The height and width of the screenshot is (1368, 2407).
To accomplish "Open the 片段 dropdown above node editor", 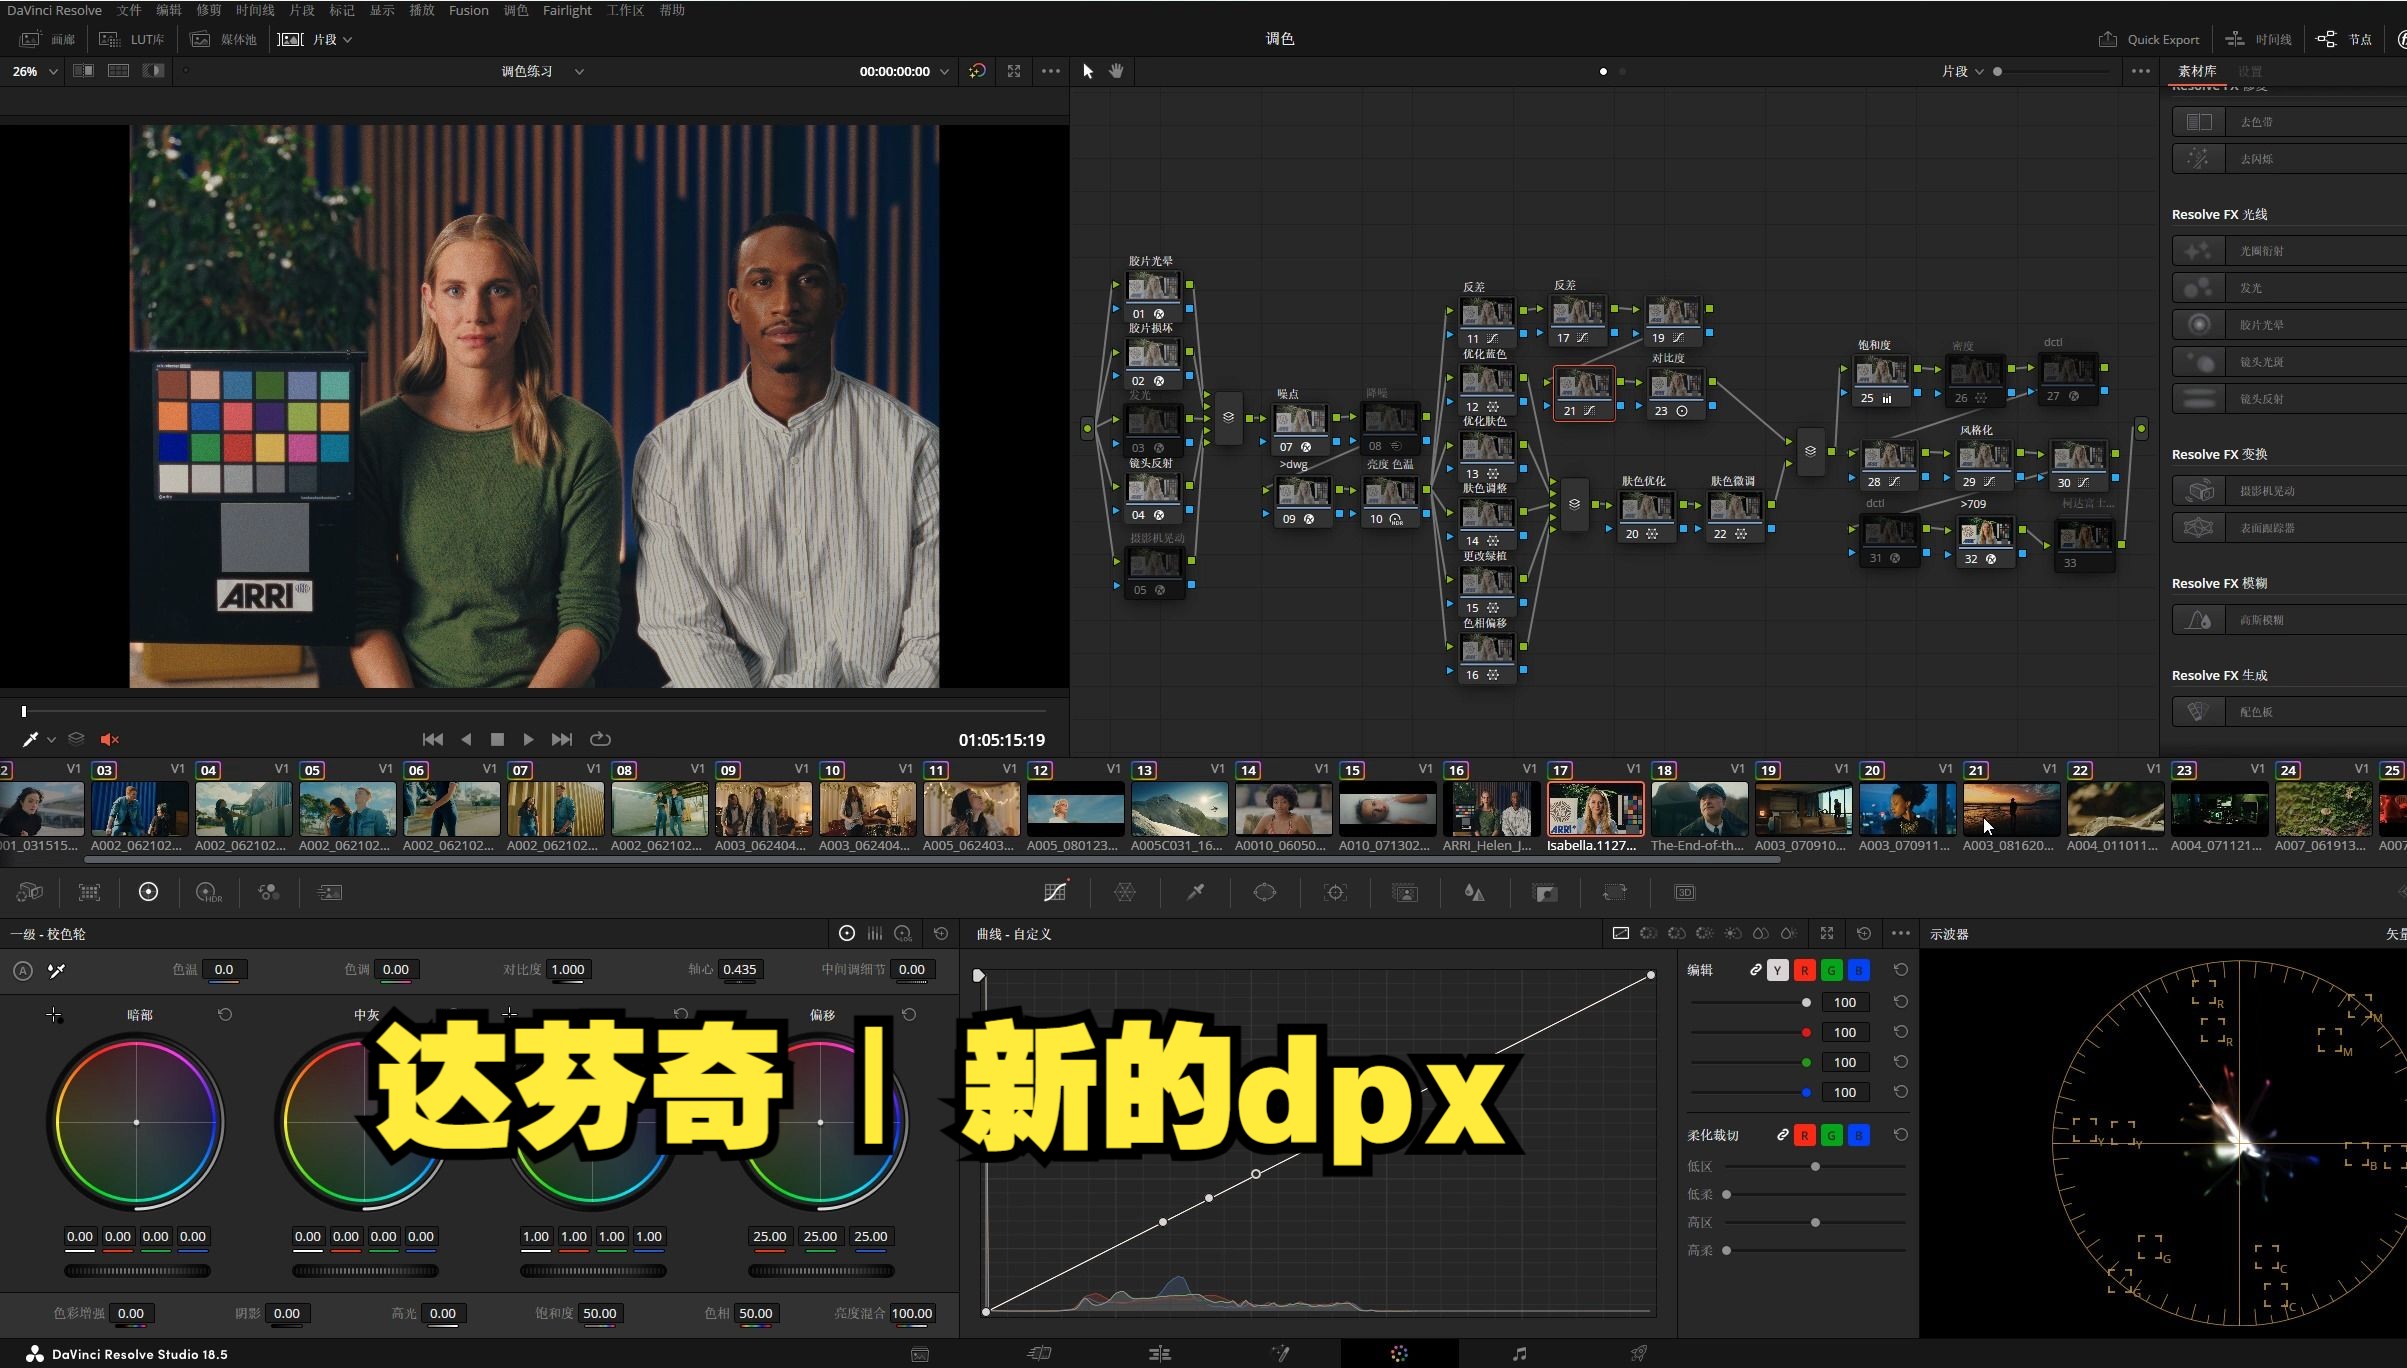I will point(1962,71).
